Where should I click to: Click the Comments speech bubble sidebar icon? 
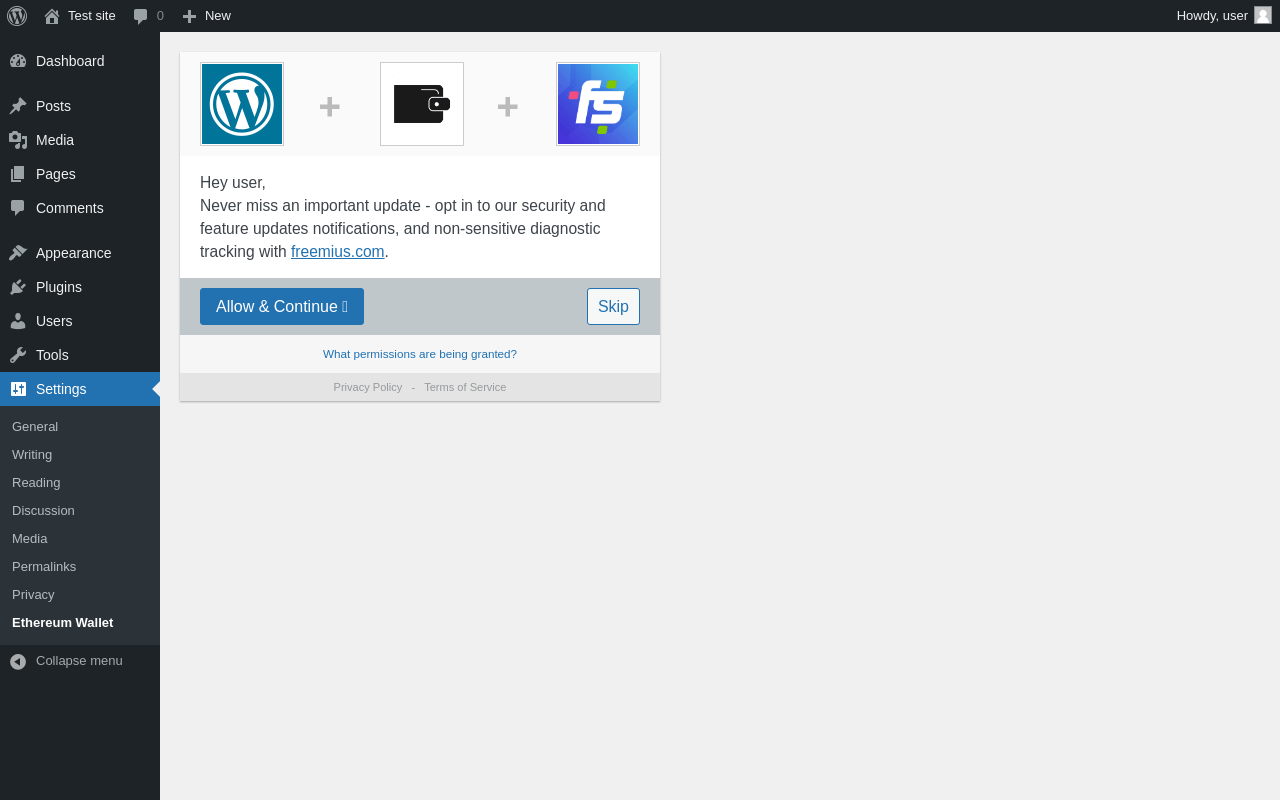point(18,208)
